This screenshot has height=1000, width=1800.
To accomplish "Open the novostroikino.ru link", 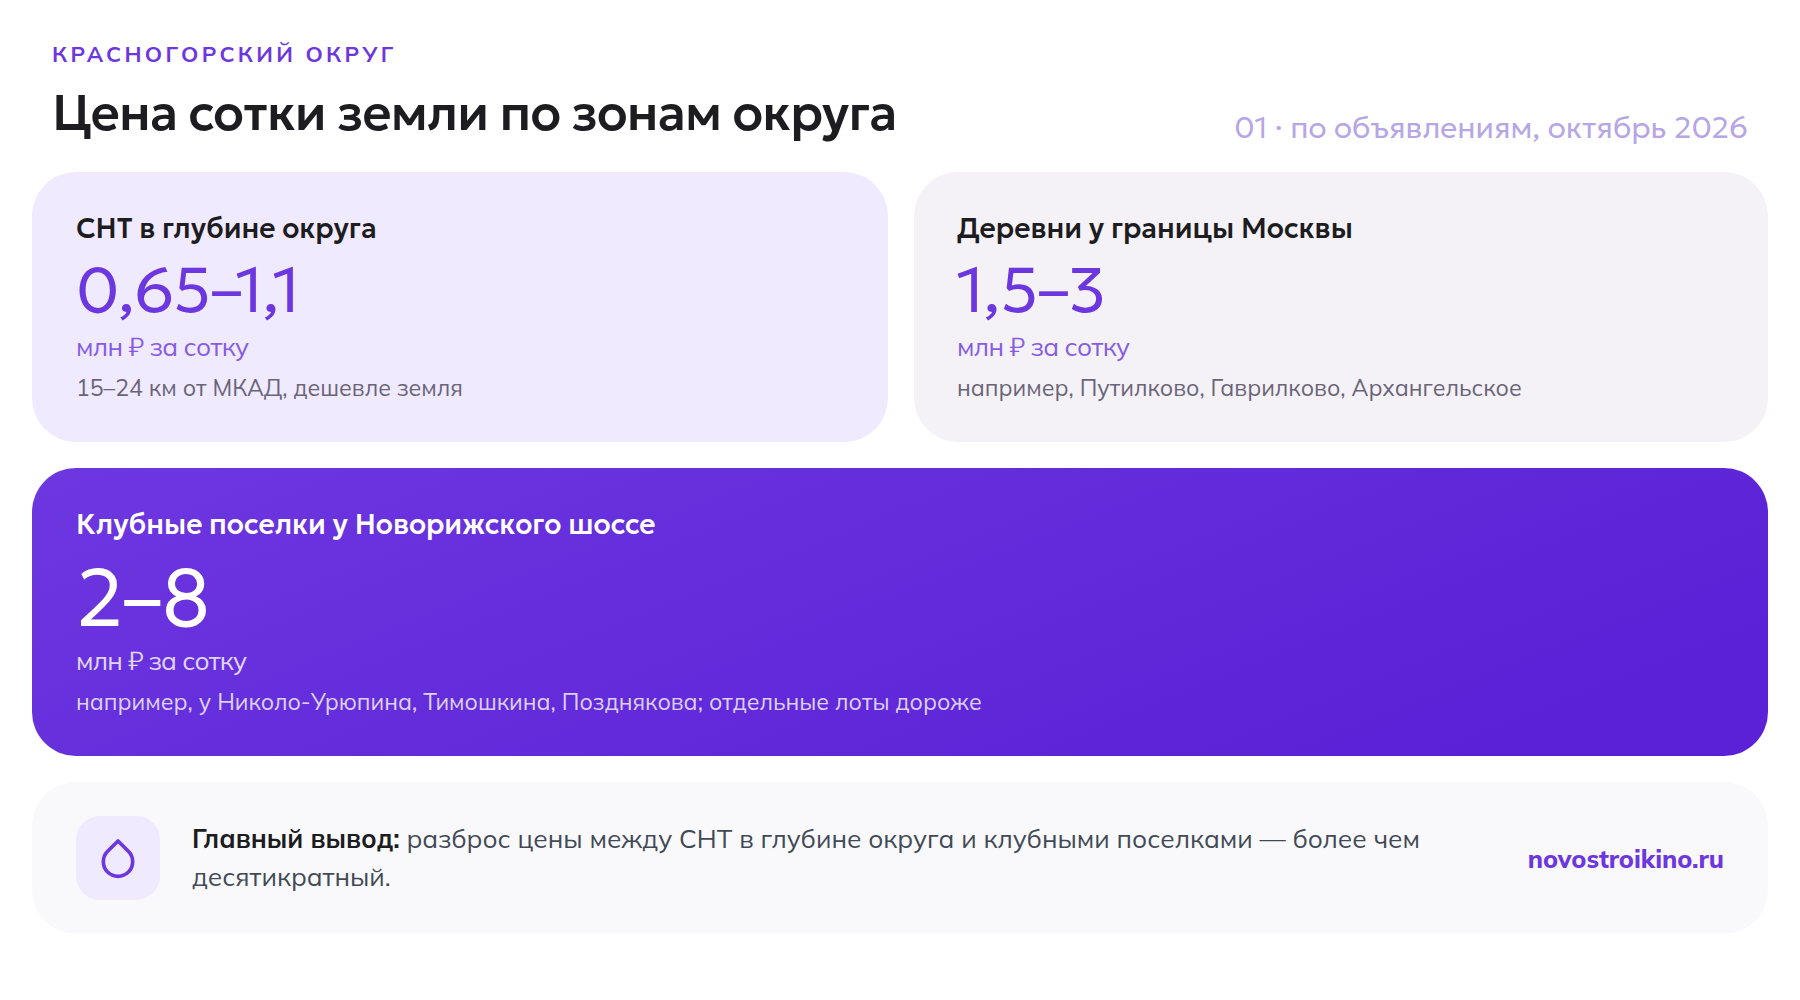I will [x=1625, y=859].
